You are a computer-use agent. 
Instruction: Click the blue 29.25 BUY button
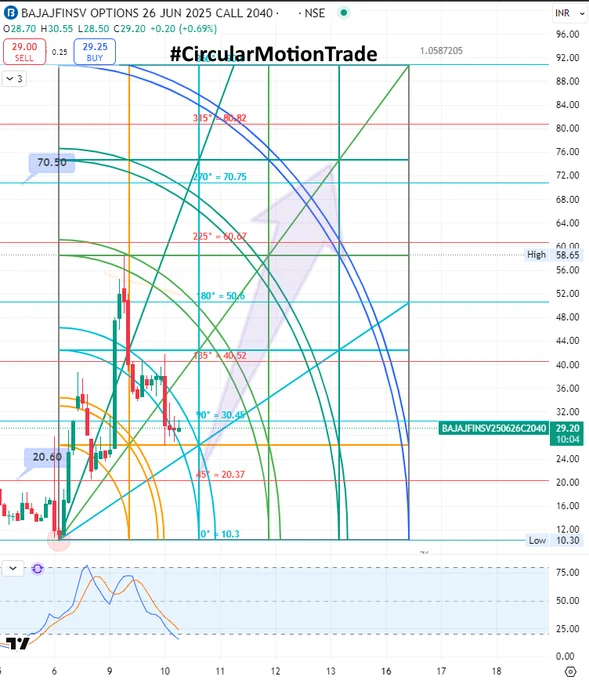[x=95, y=52]
